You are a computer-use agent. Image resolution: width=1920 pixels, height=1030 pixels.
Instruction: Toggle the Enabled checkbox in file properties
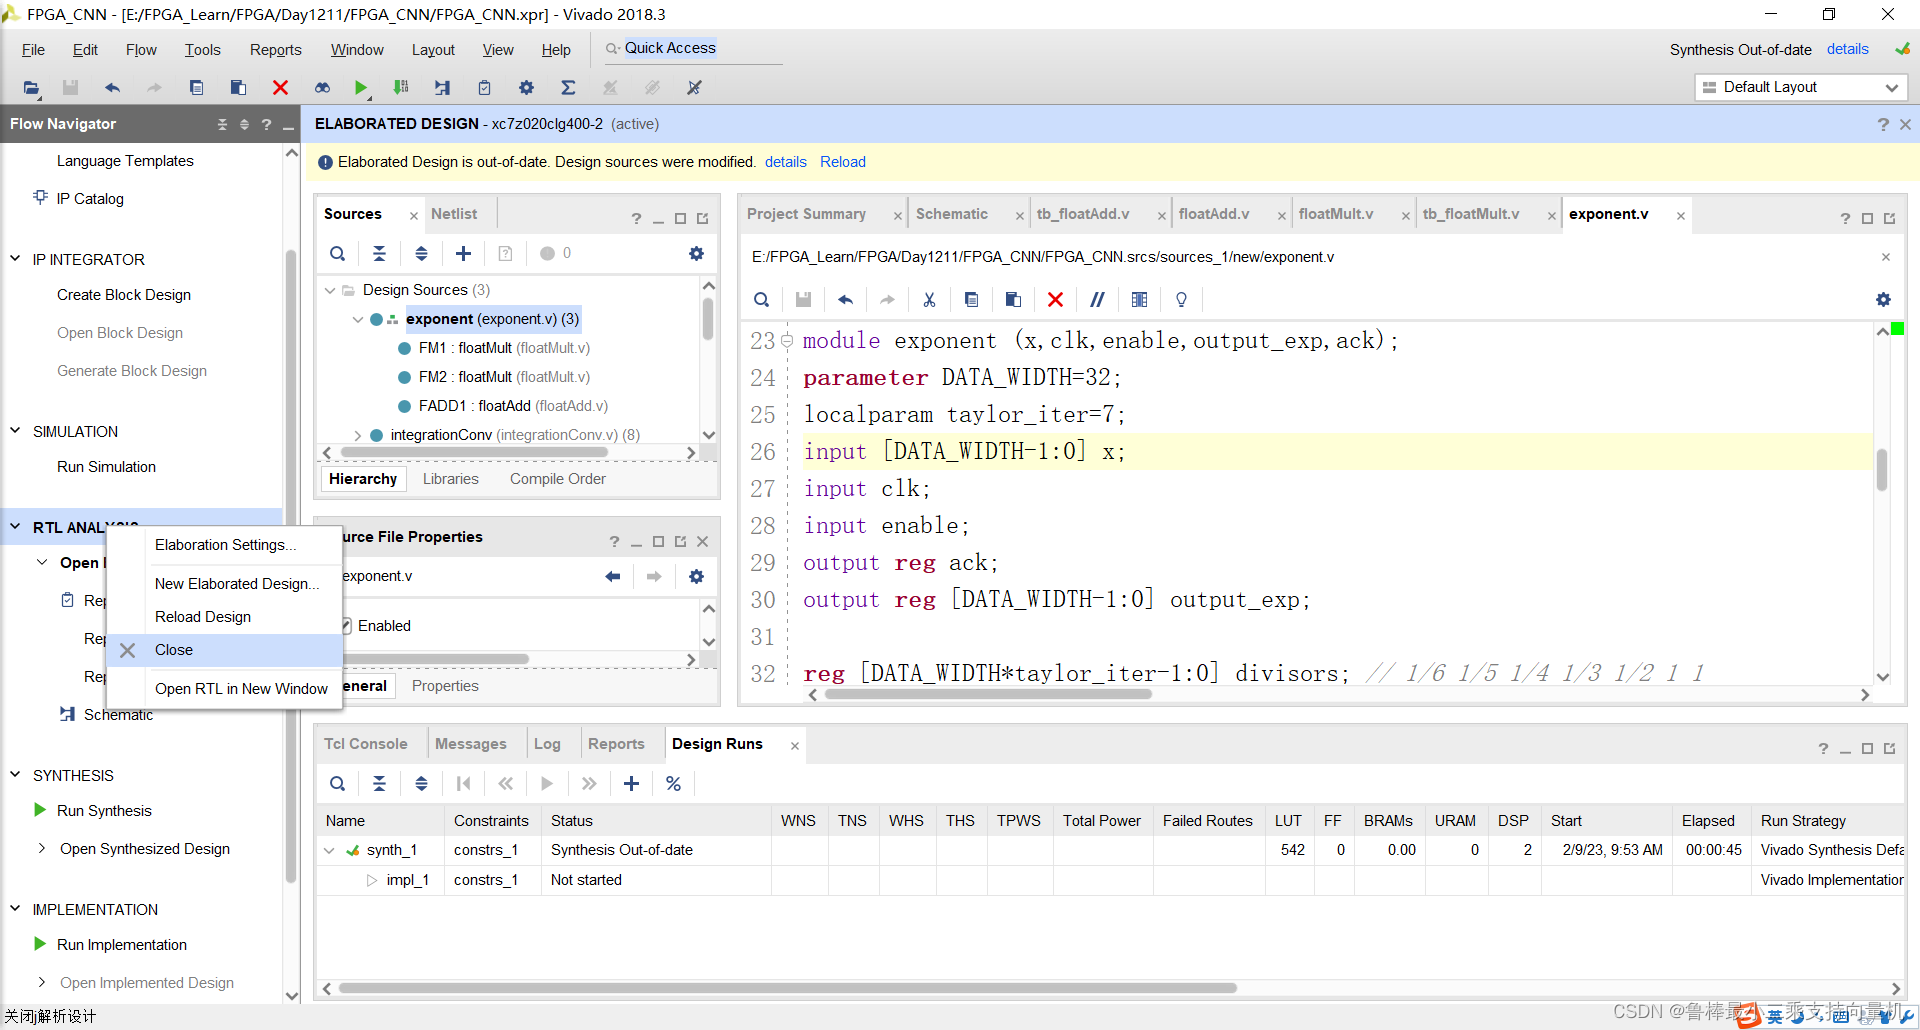347,626
